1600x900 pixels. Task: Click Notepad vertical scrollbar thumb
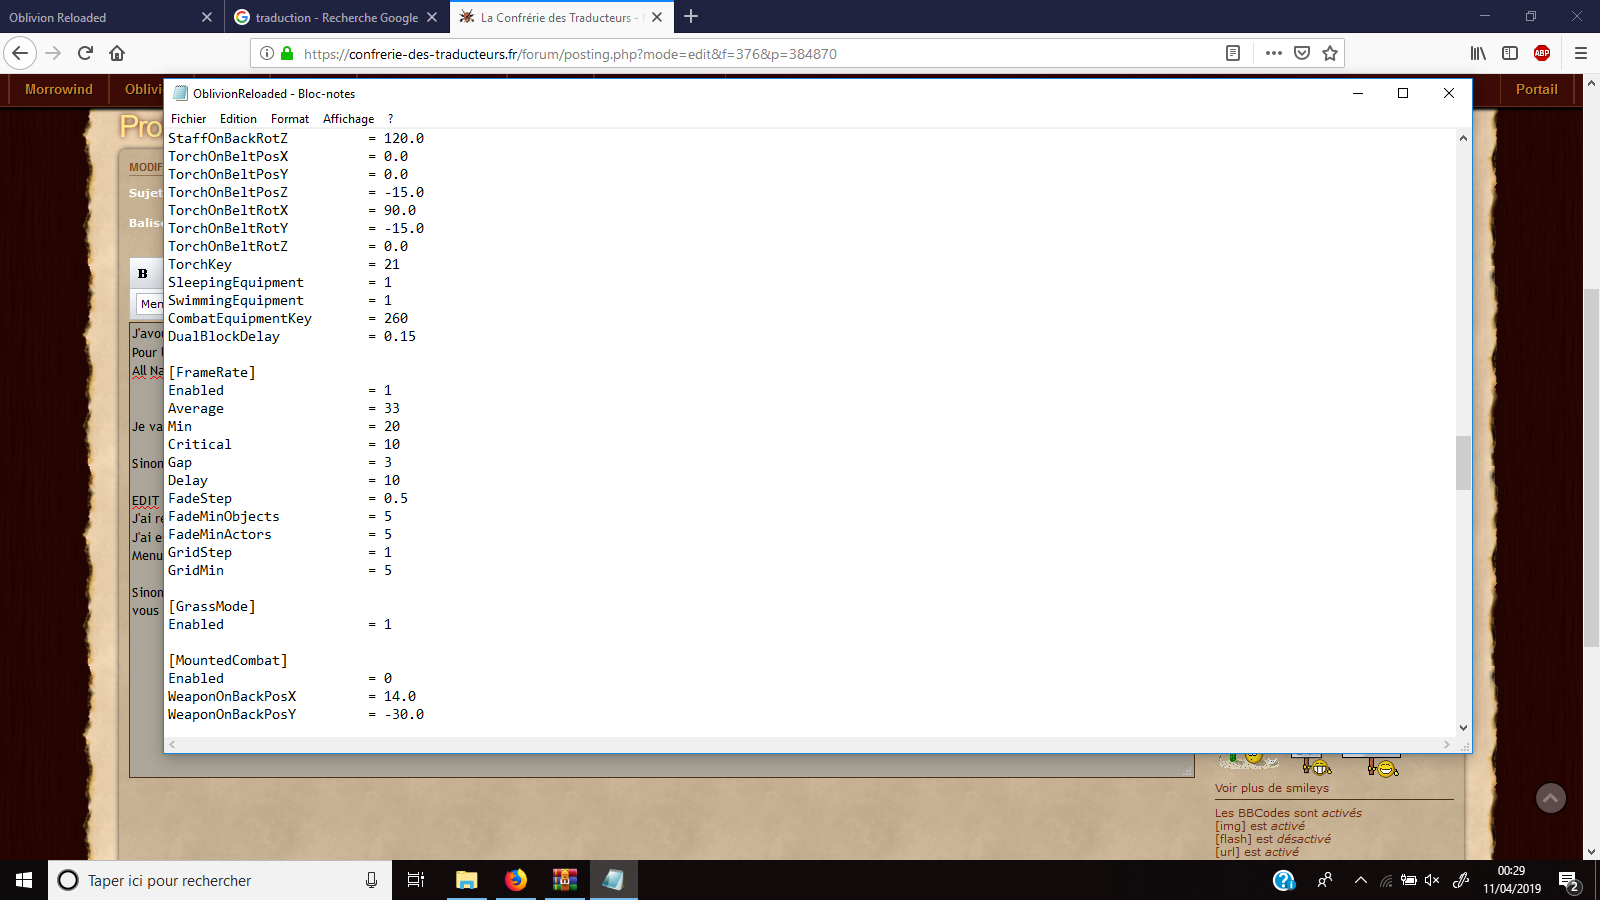[x=1463, y=462]
